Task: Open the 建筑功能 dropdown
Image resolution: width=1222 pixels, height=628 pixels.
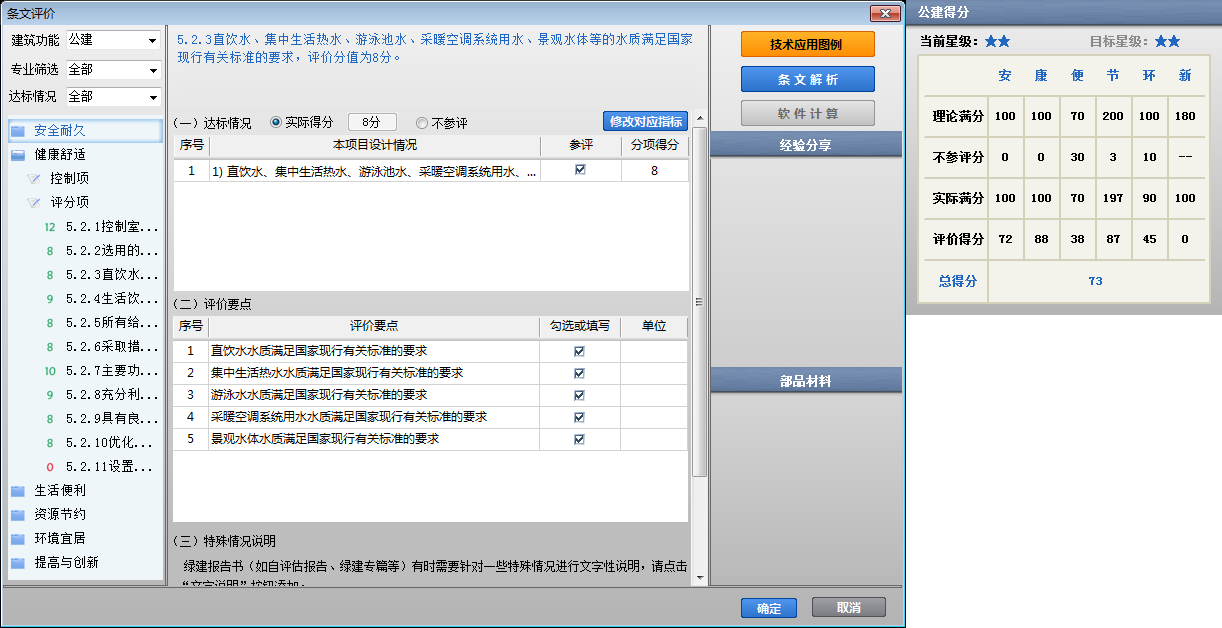Action: (113, 40)
